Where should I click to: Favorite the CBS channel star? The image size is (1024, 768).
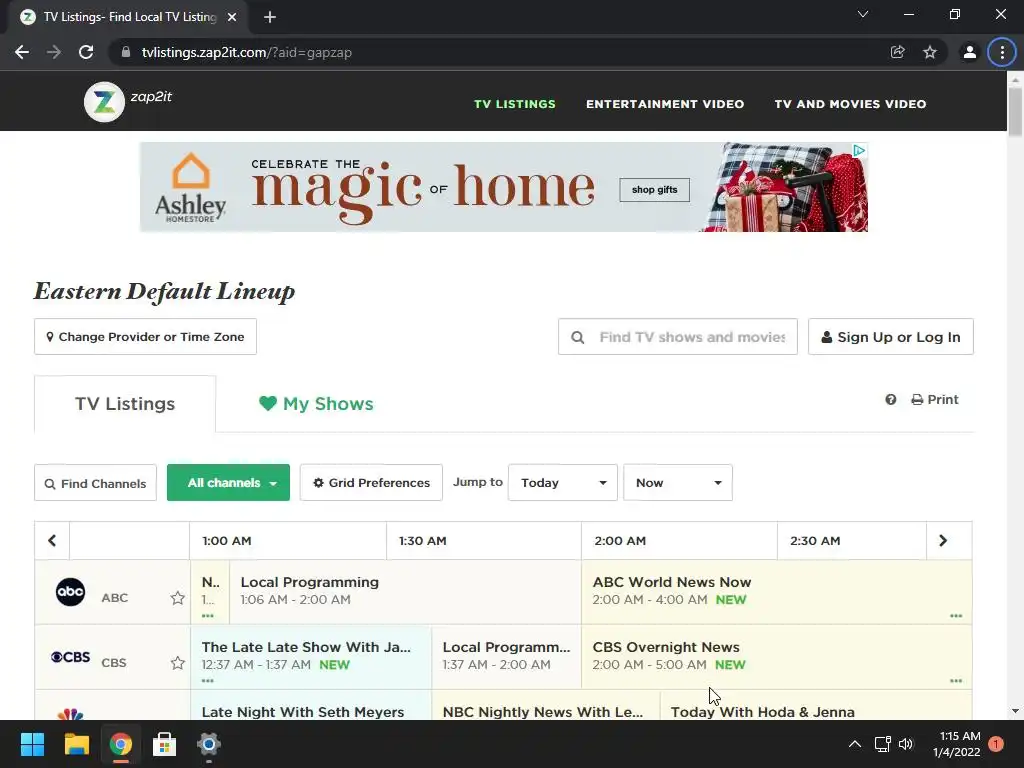pyautogui.click(x=177, y=663)
